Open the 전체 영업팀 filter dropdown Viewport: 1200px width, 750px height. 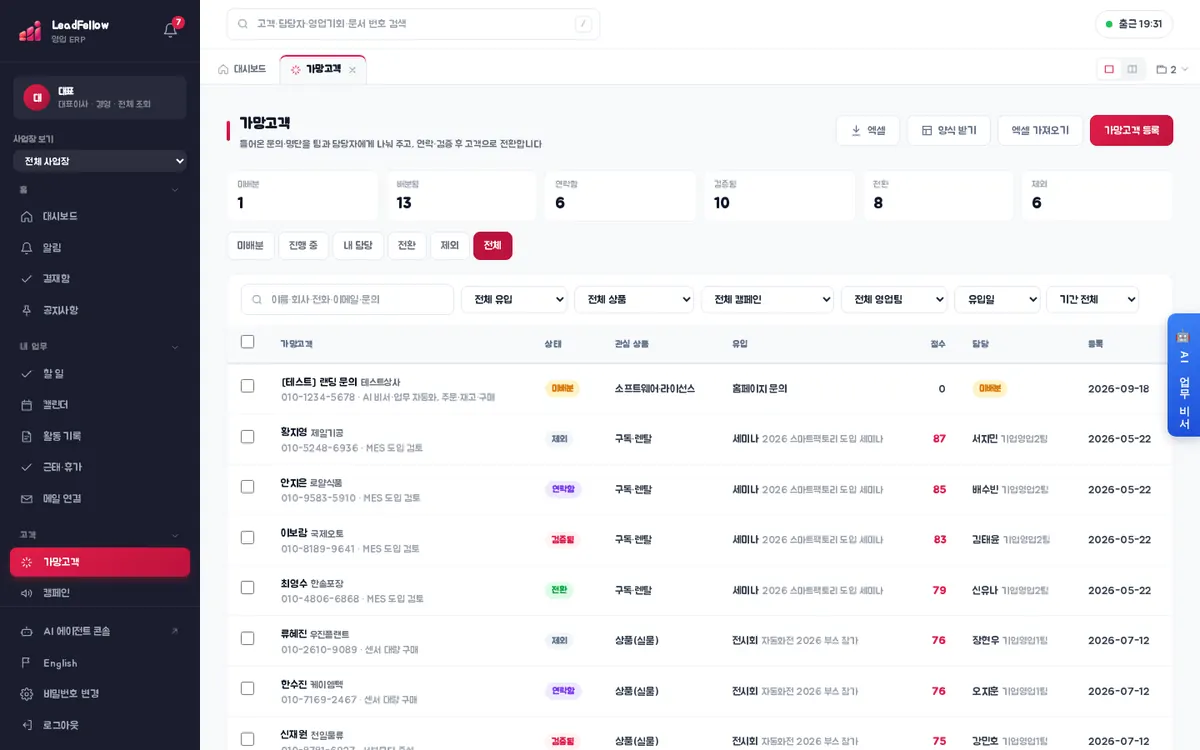point(894,299)
